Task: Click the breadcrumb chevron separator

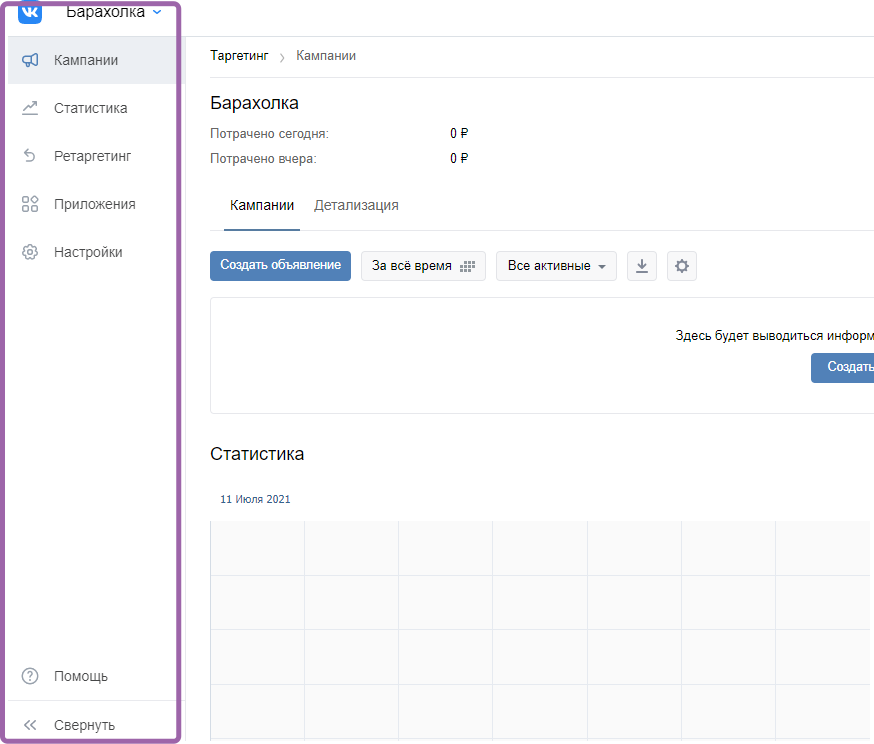Action: pos(282,57)
